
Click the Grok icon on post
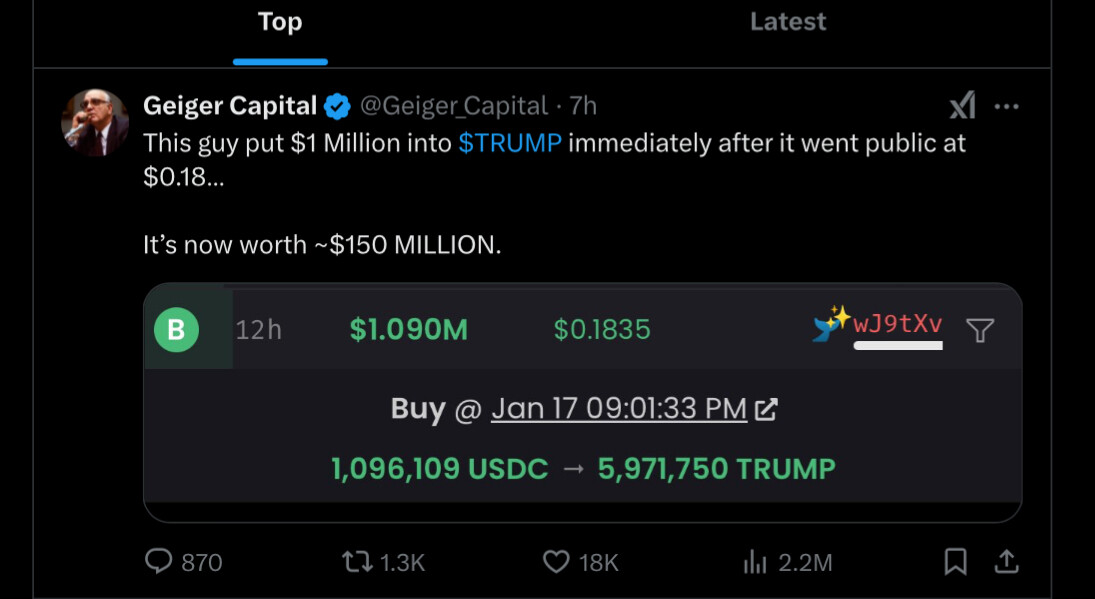point(961,105)
